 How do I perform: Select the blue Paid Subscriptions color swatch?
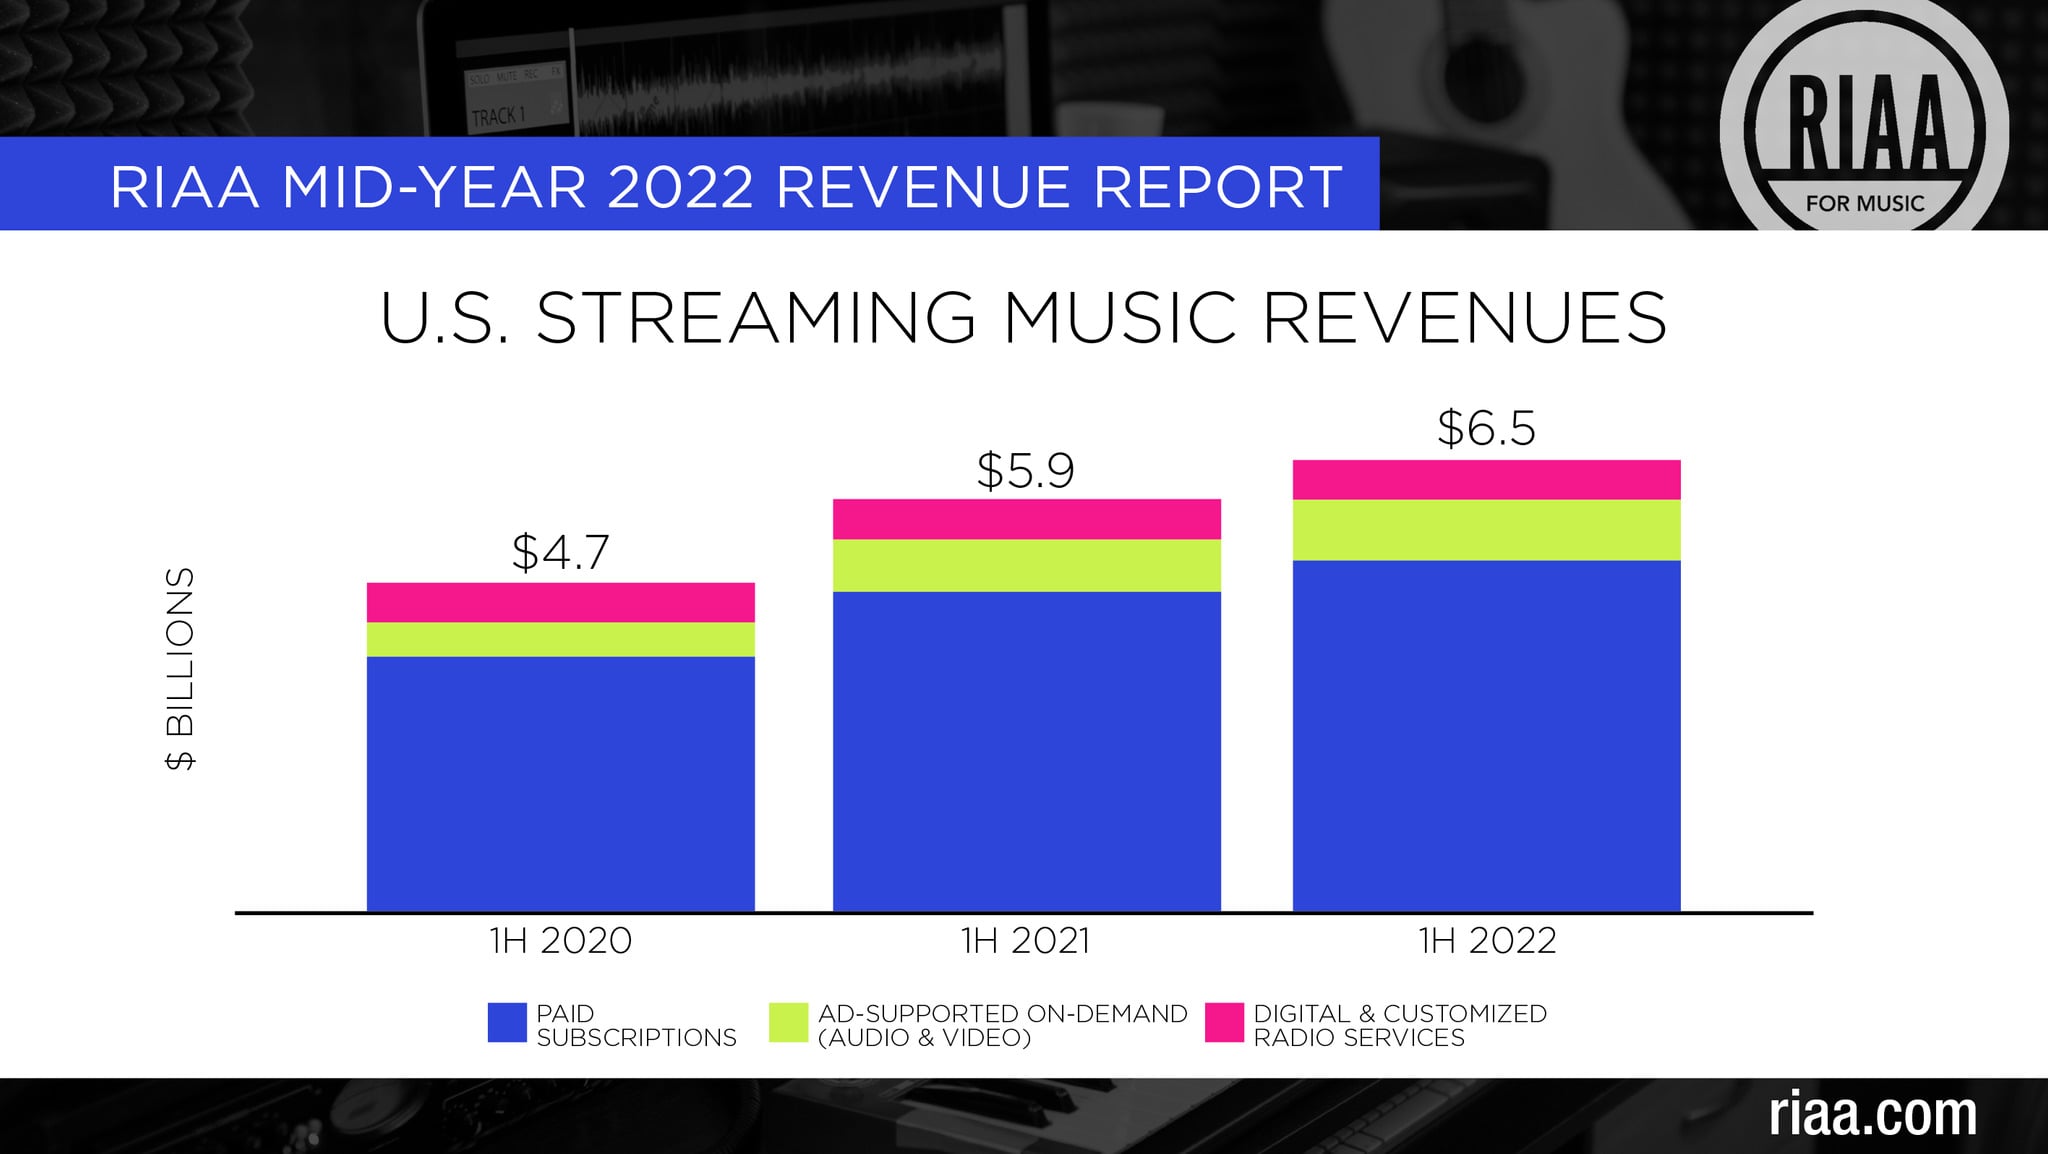pos(507,1023)
